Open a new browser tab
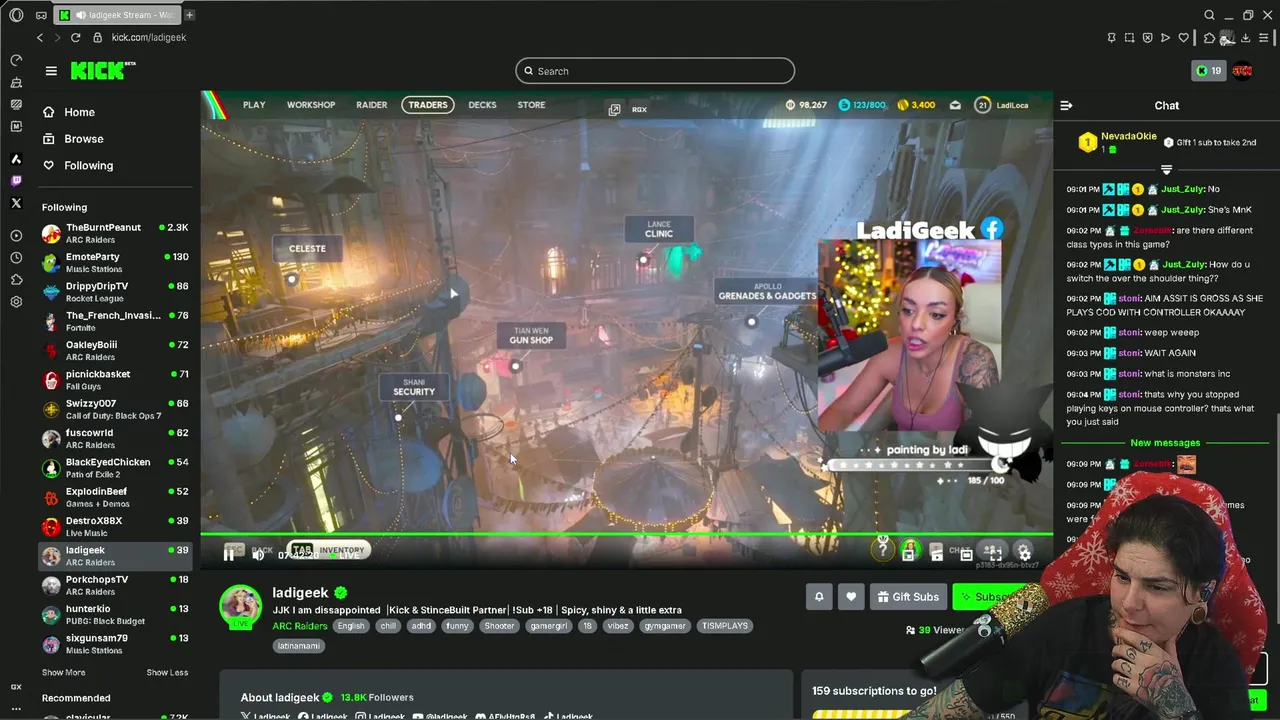Screen dimensions: 1280x720 [x=189, y=15]
